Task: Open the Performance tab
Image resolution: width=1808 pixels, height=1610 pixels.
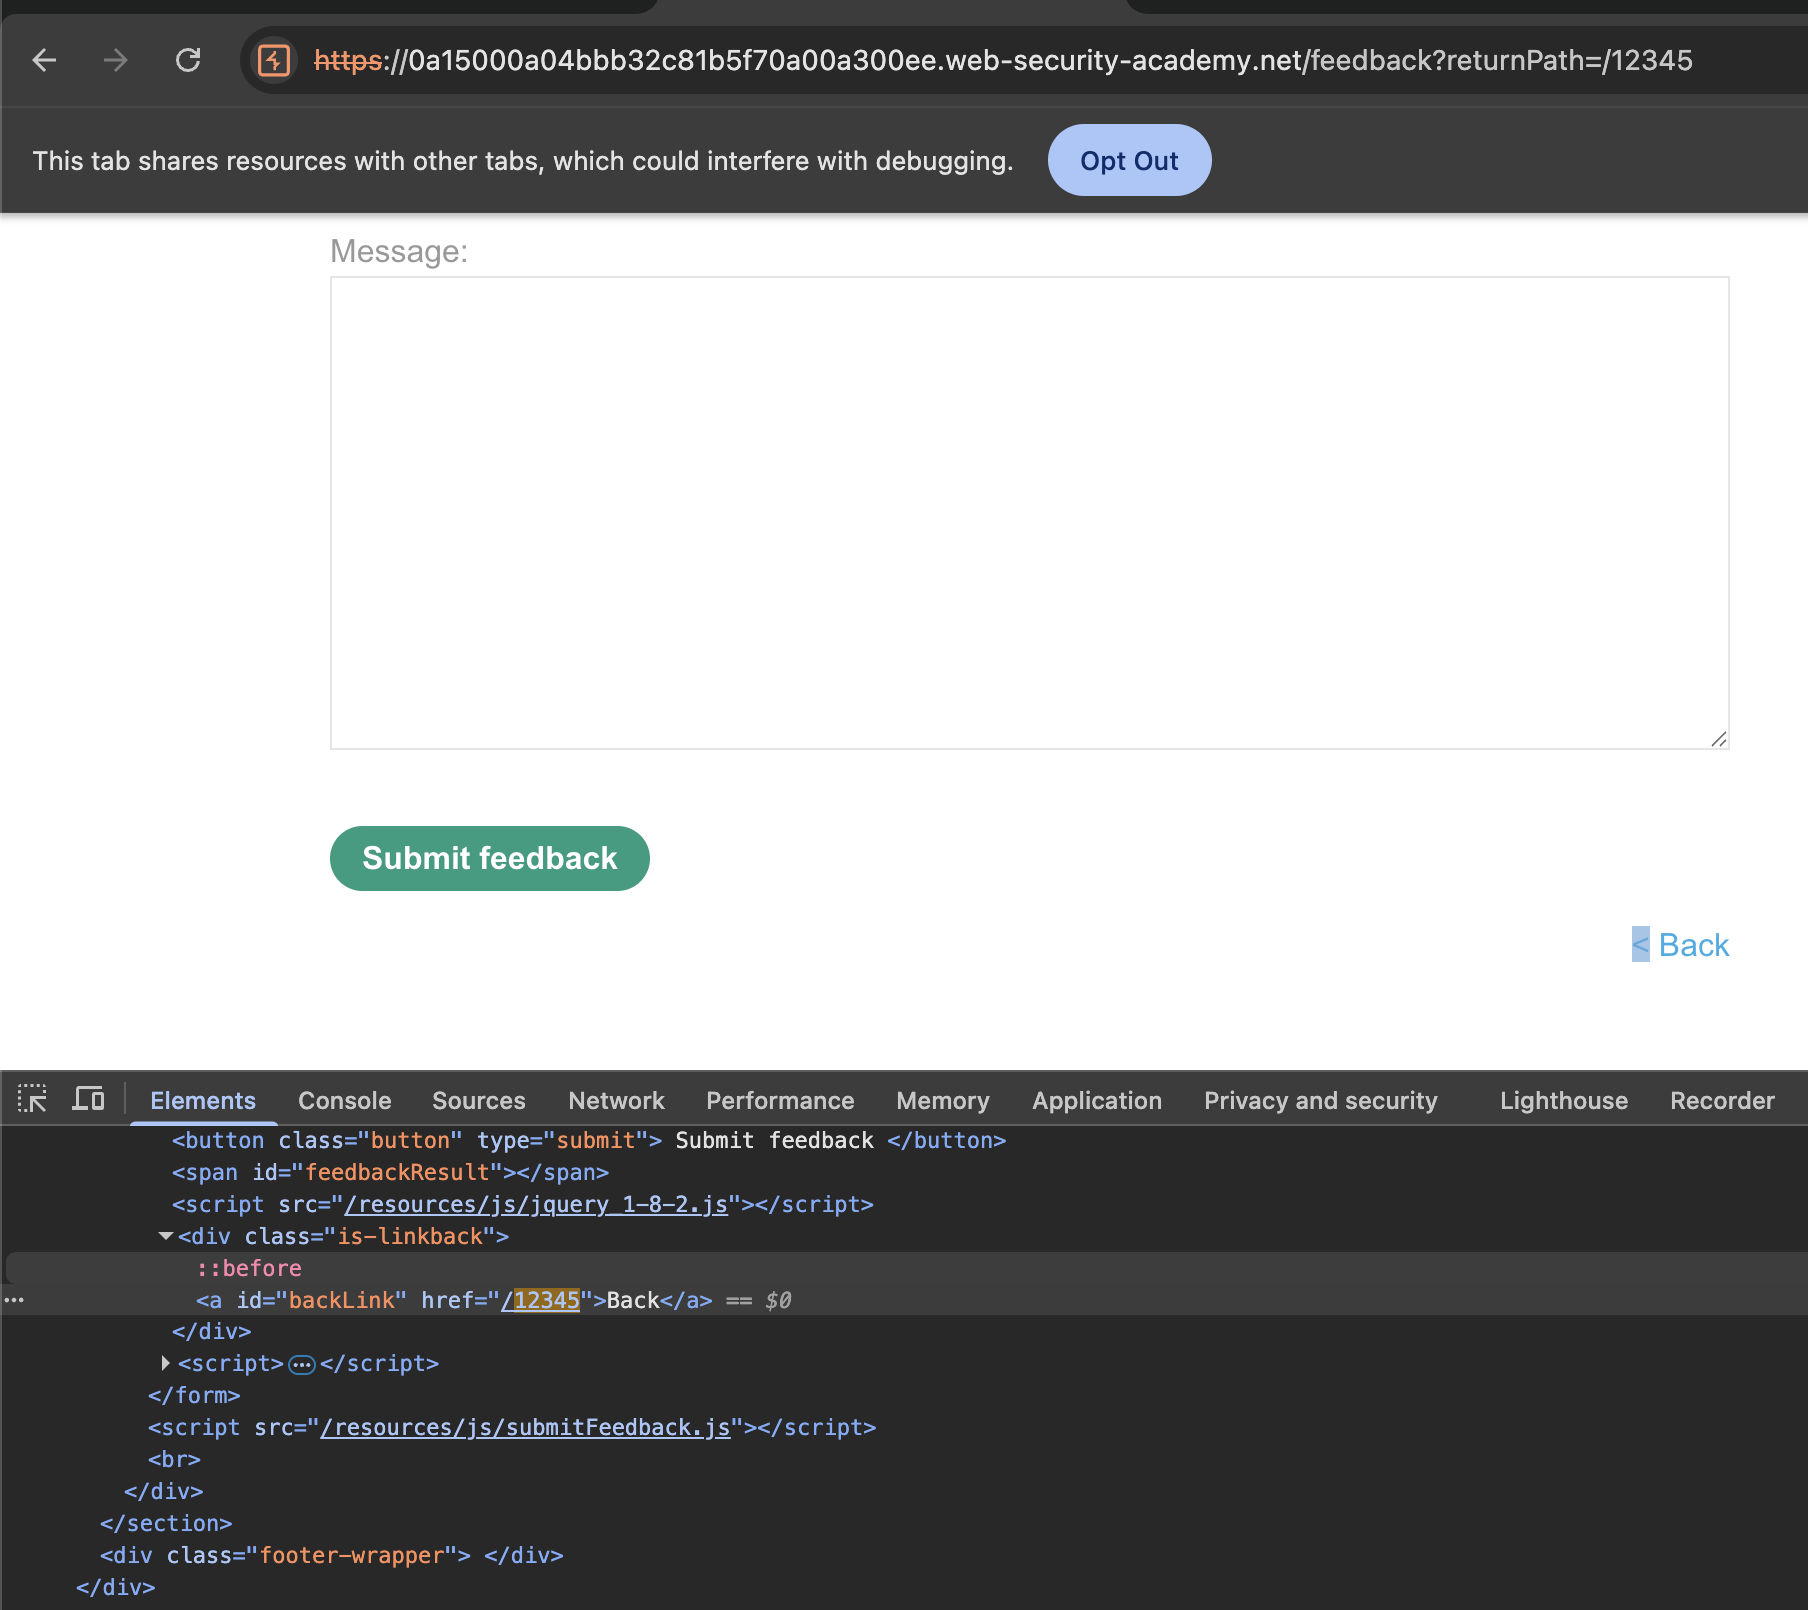Action: (780, 1100)
